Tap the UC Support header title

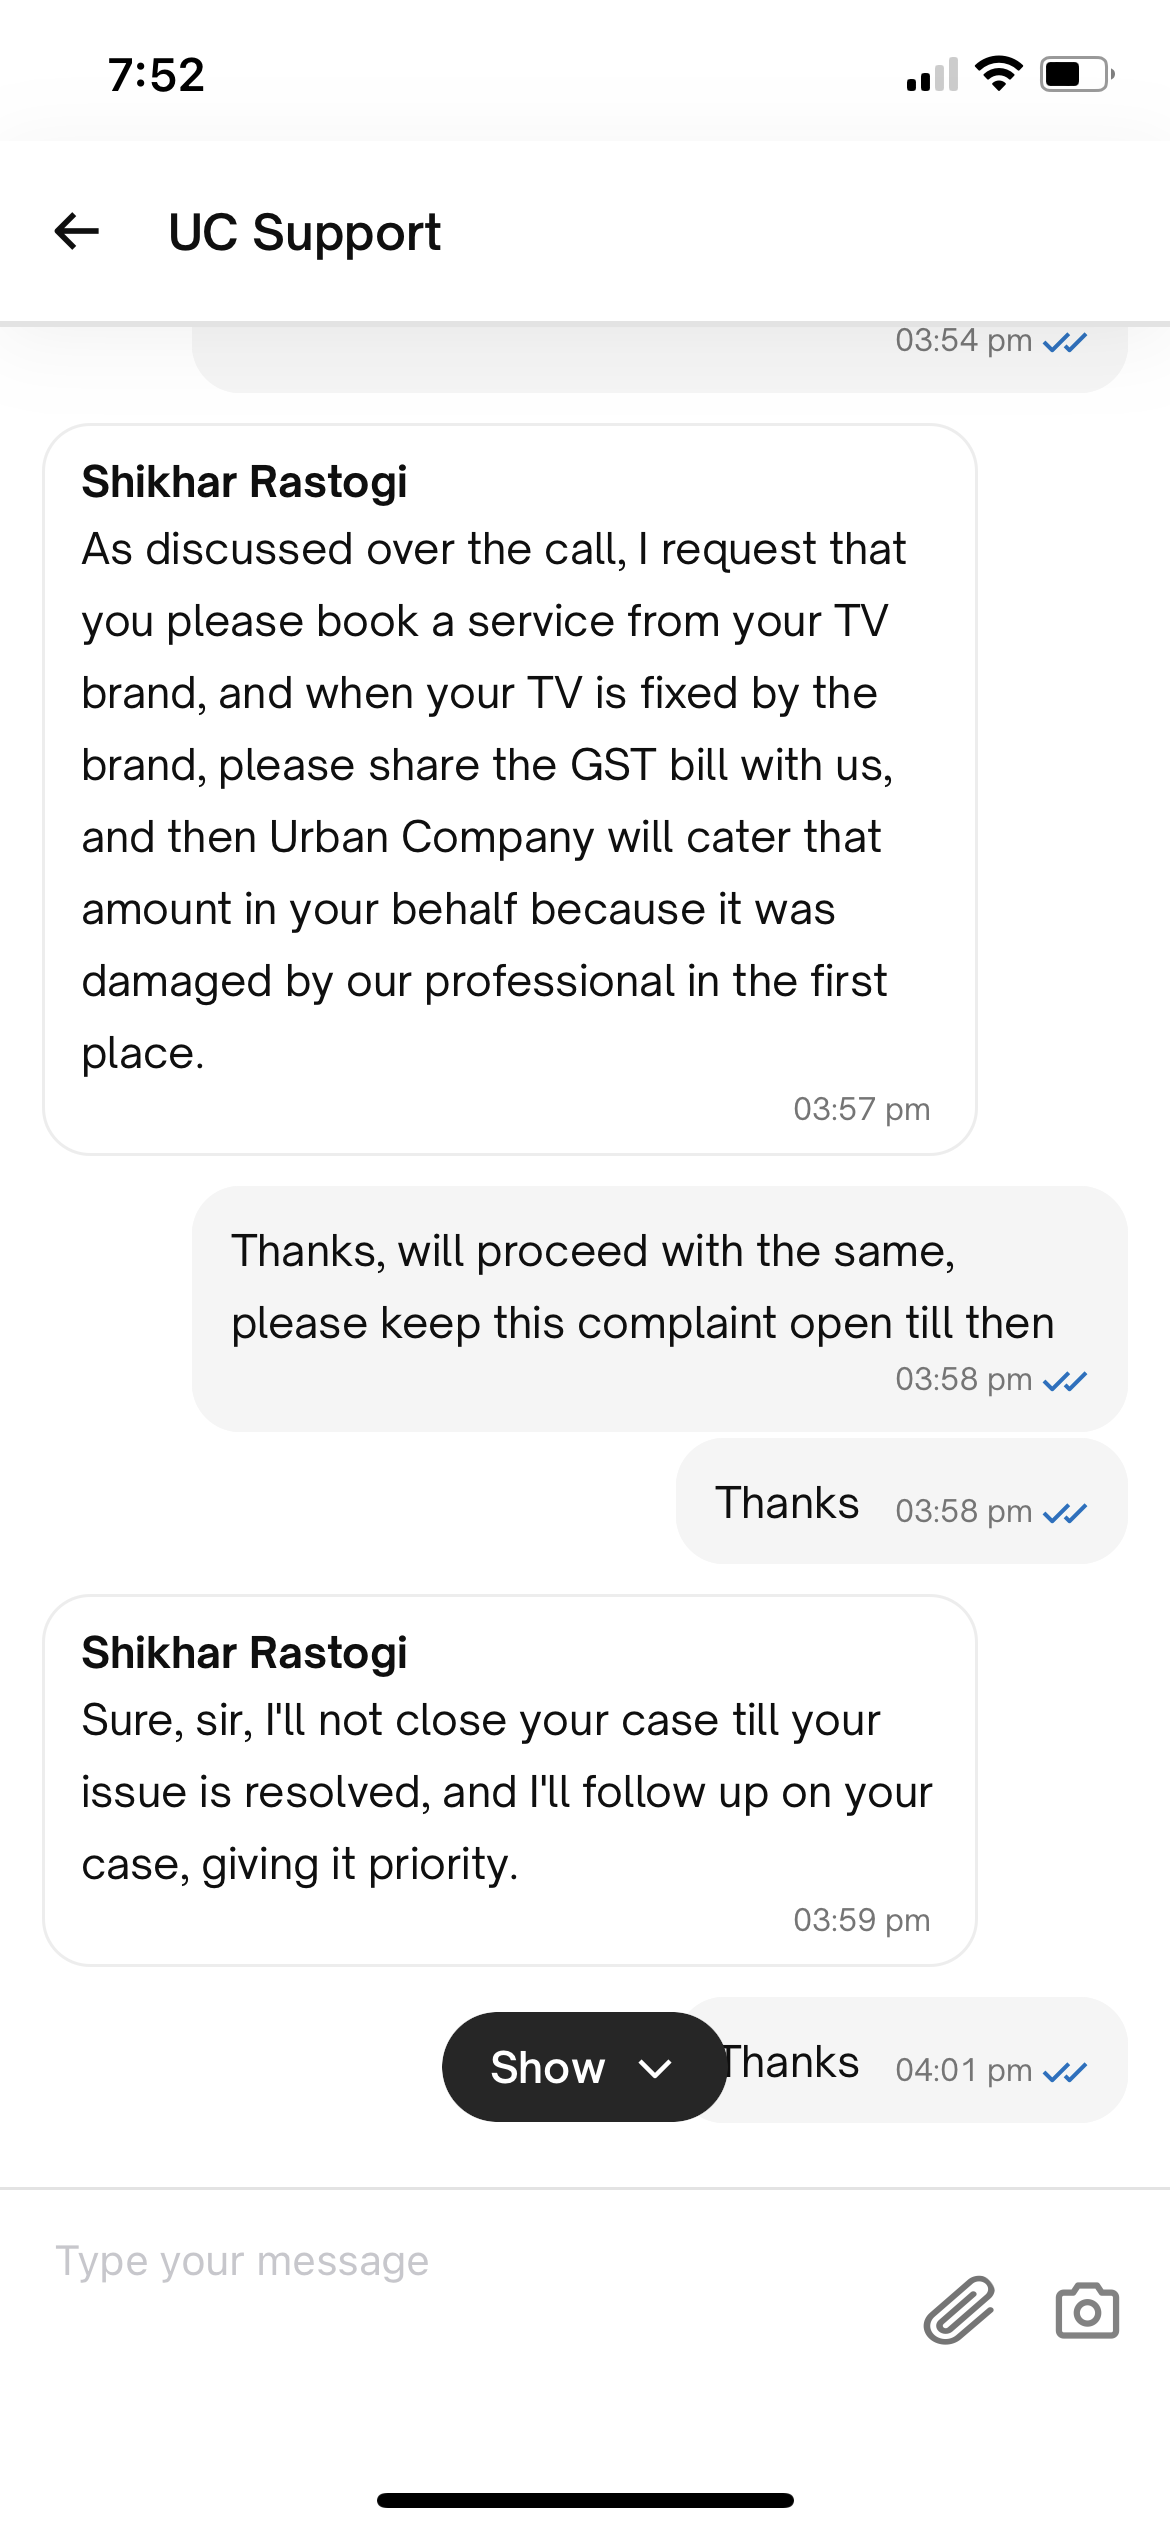tap(304, 233)
